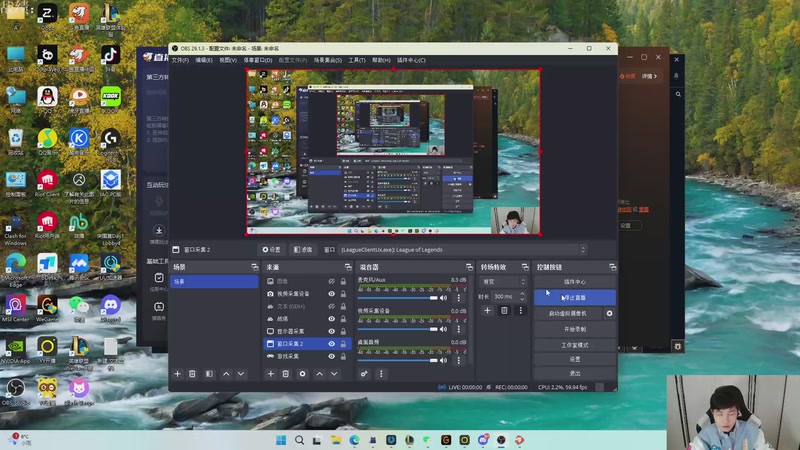Open the 文件(F) menu
Screen dimensions: 800x450
click(x=180, y=60)
